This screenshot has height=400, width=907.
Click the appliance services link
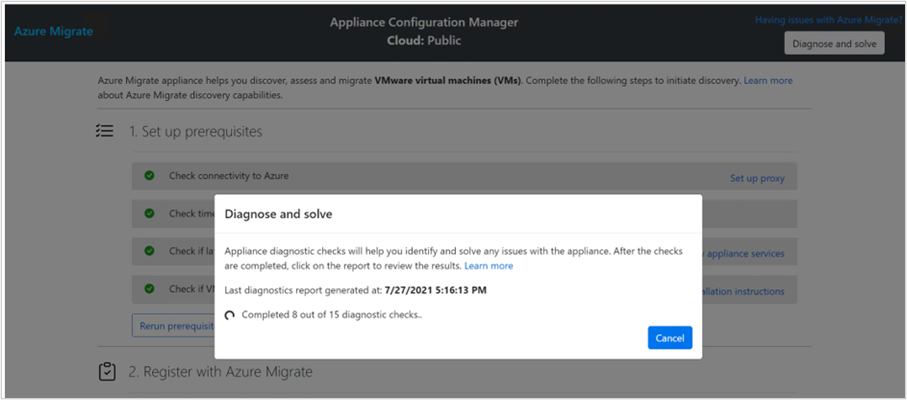click(745, 253)
